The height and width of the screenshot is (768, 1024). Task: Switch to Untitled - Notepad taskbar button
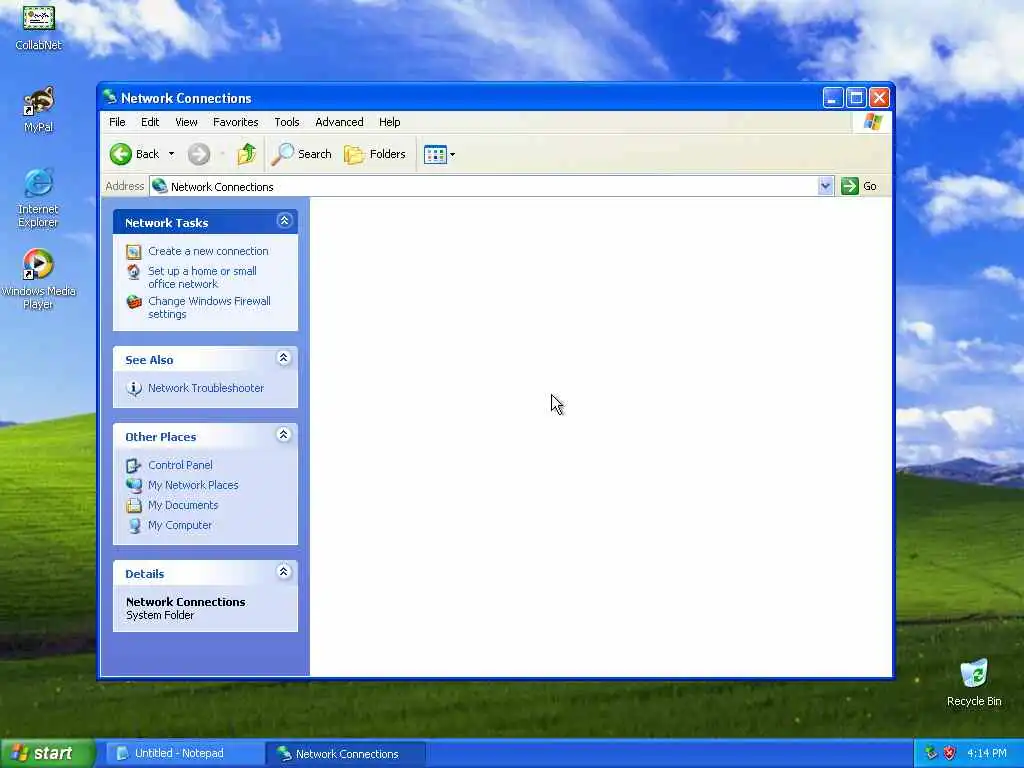pos(183,754)
